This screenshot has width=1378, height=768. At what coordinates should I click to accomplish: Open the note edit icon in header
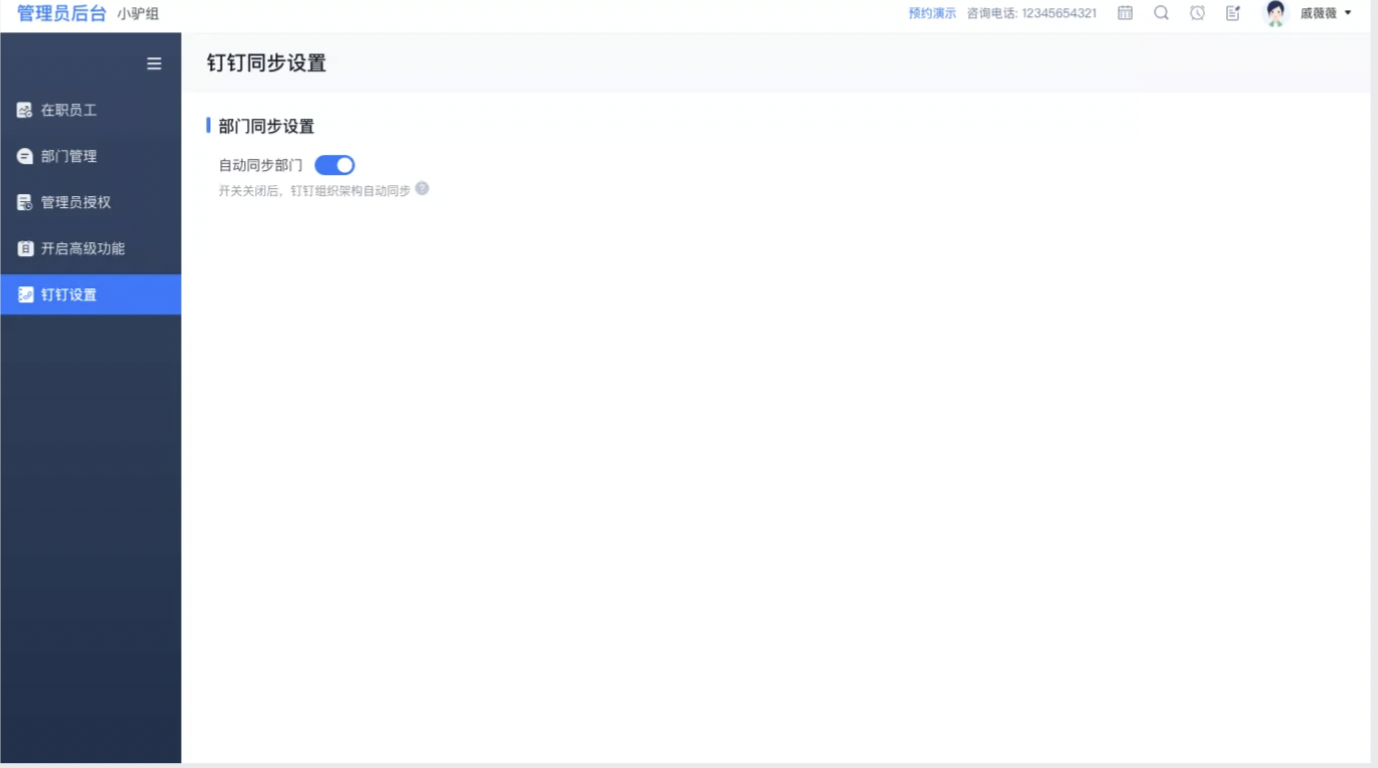[x=1233, y=13]
